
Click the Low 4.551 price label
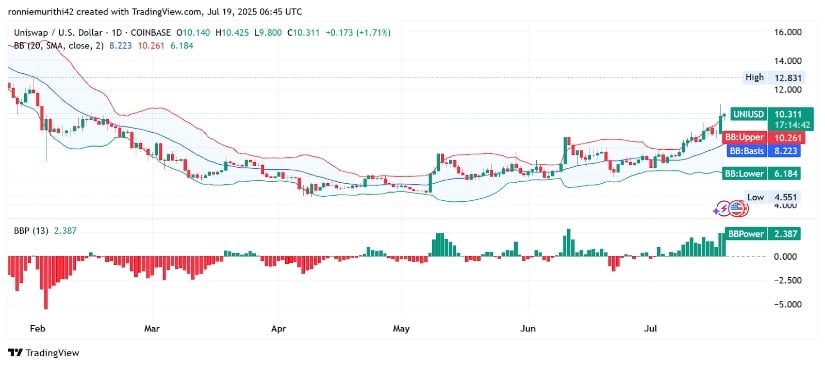[x=773, y=197]
